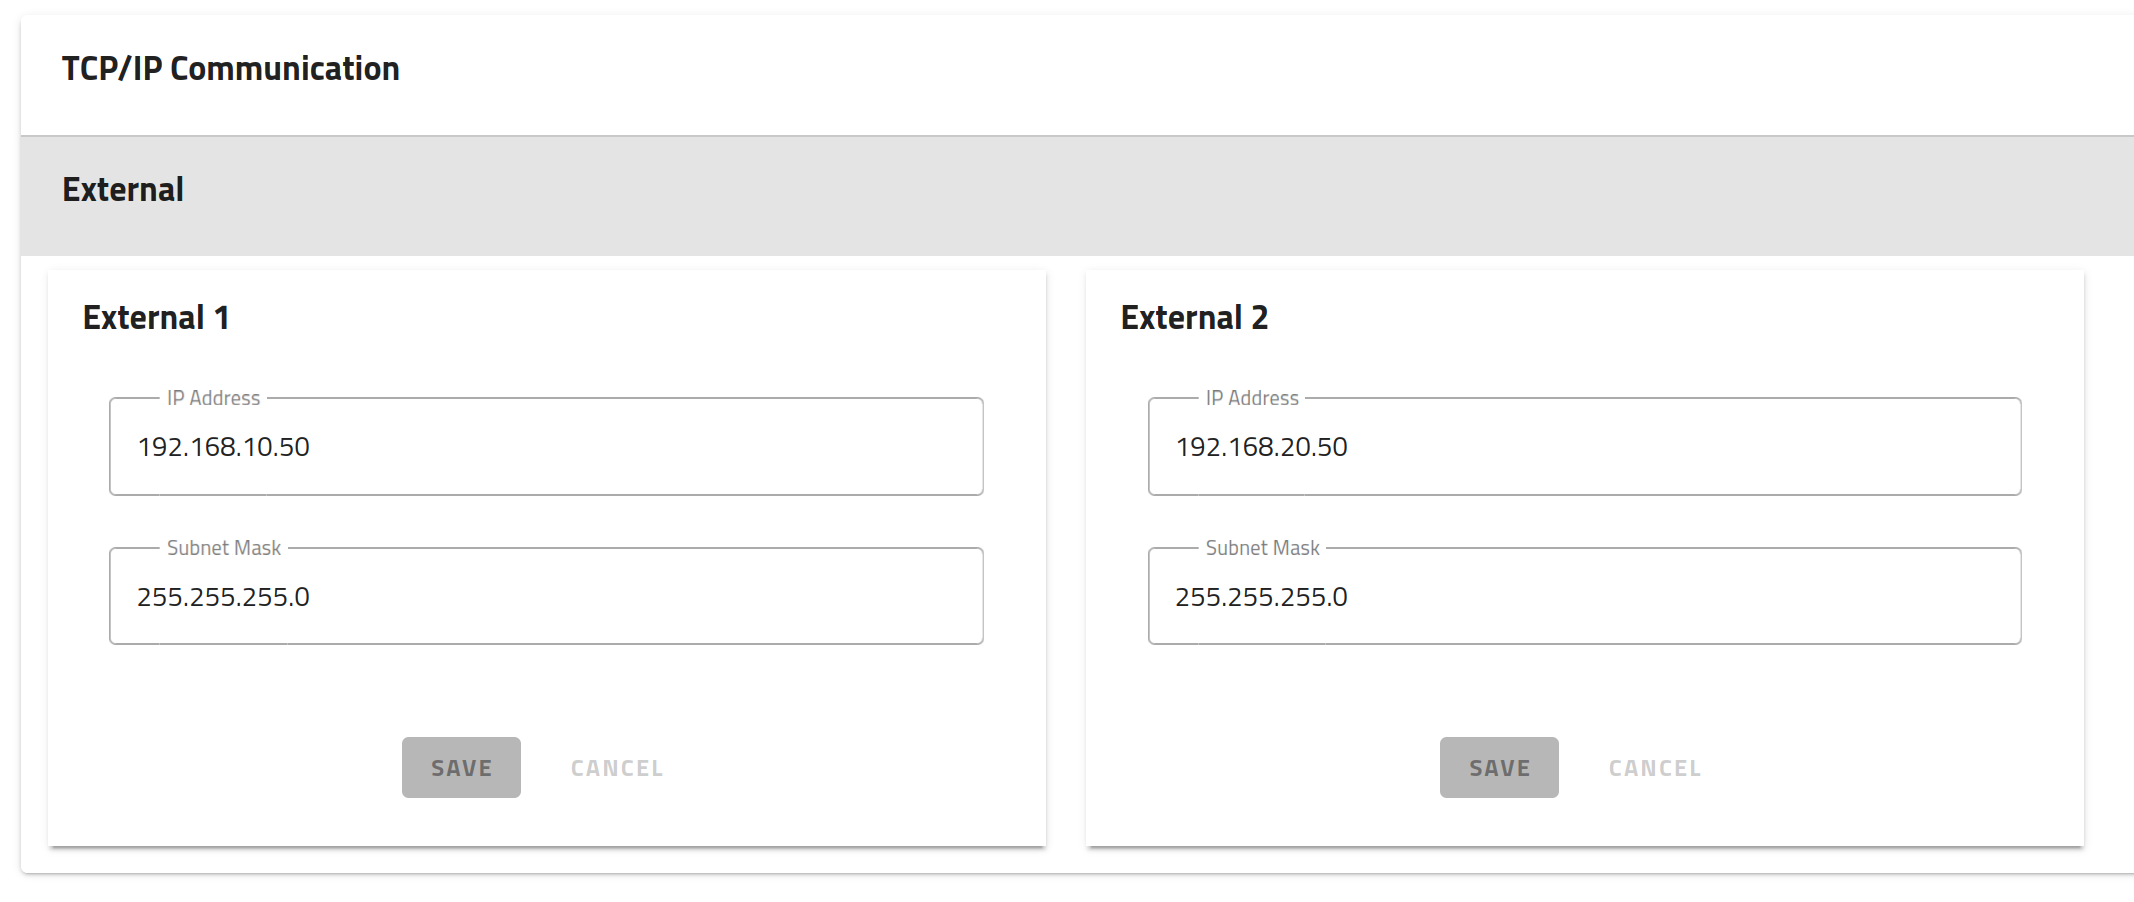
Task: Select the External 1 heading
Action: coord(156,318)
